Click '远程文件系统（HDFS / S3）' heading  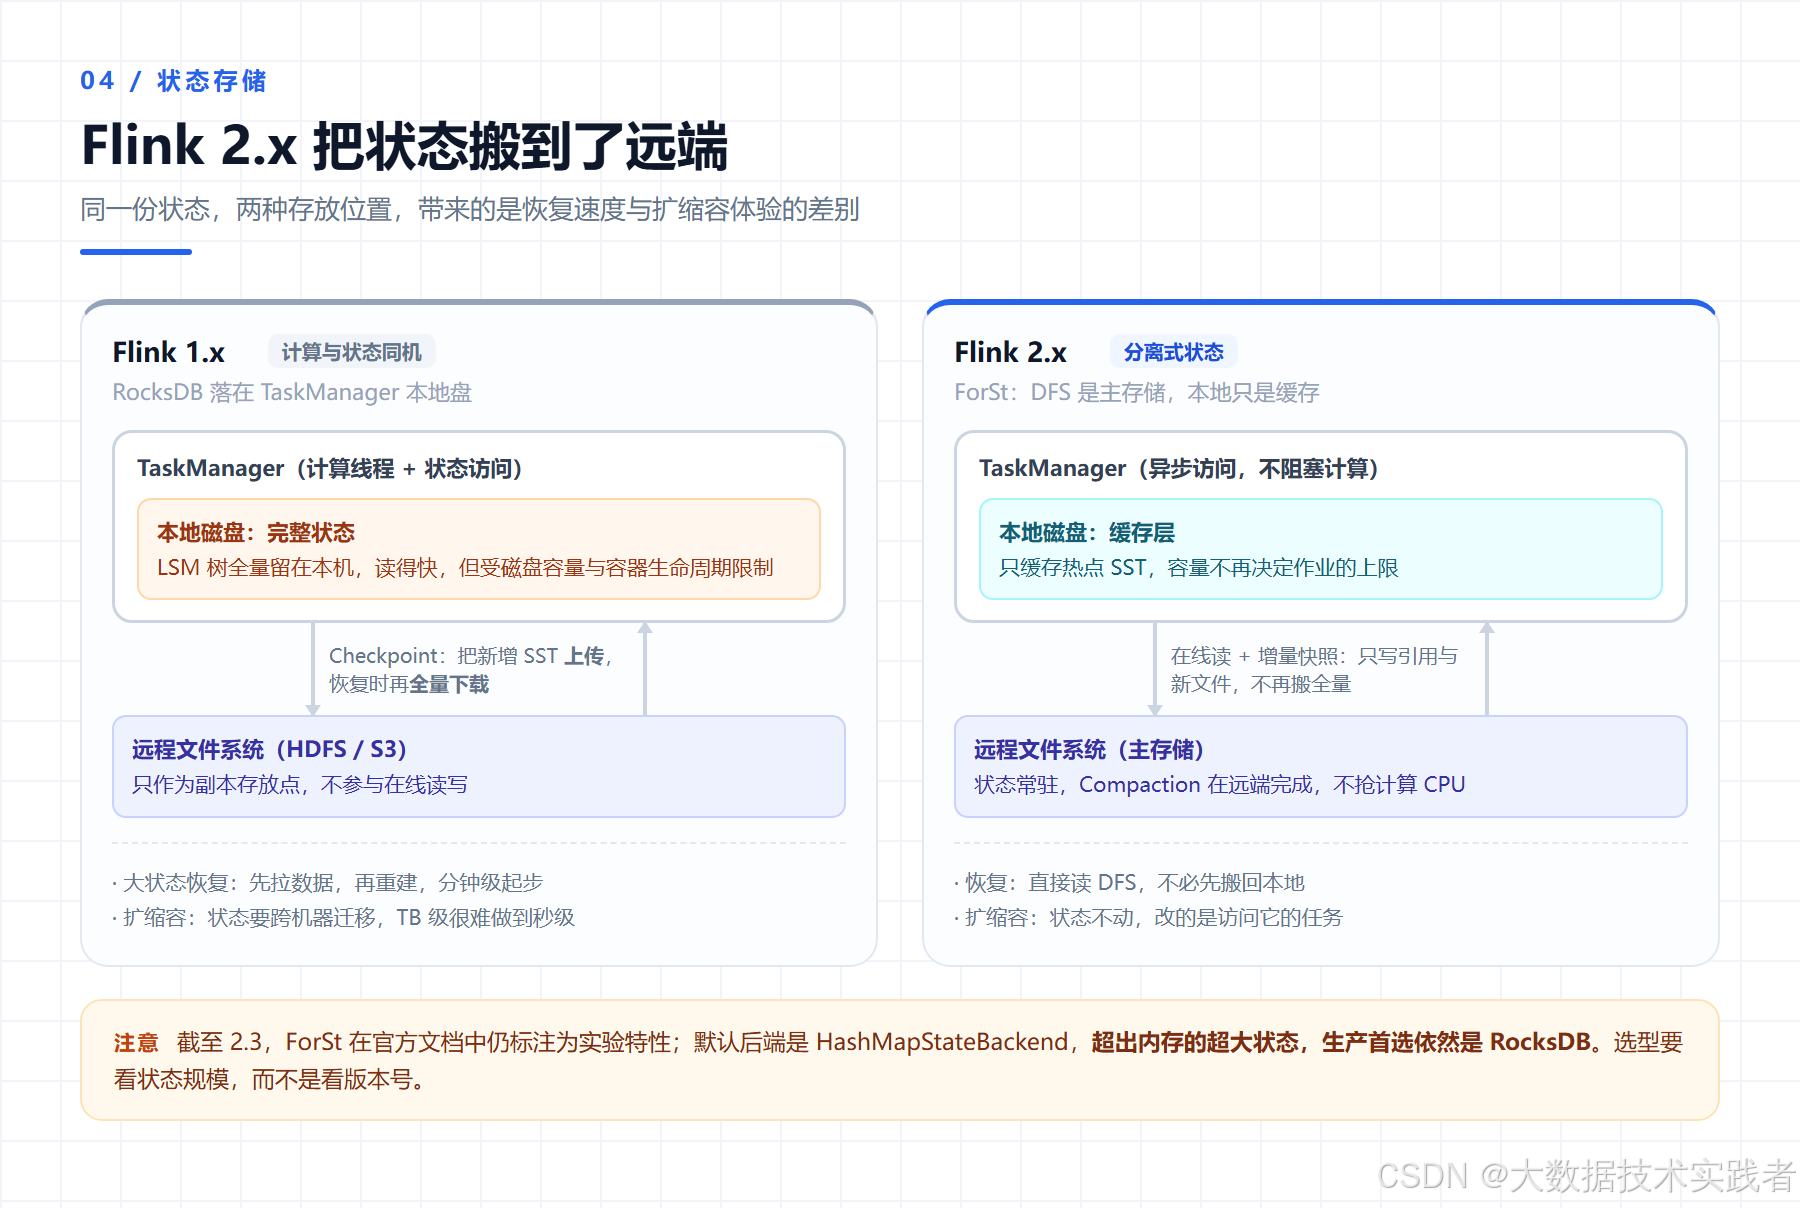coord(269,749)
